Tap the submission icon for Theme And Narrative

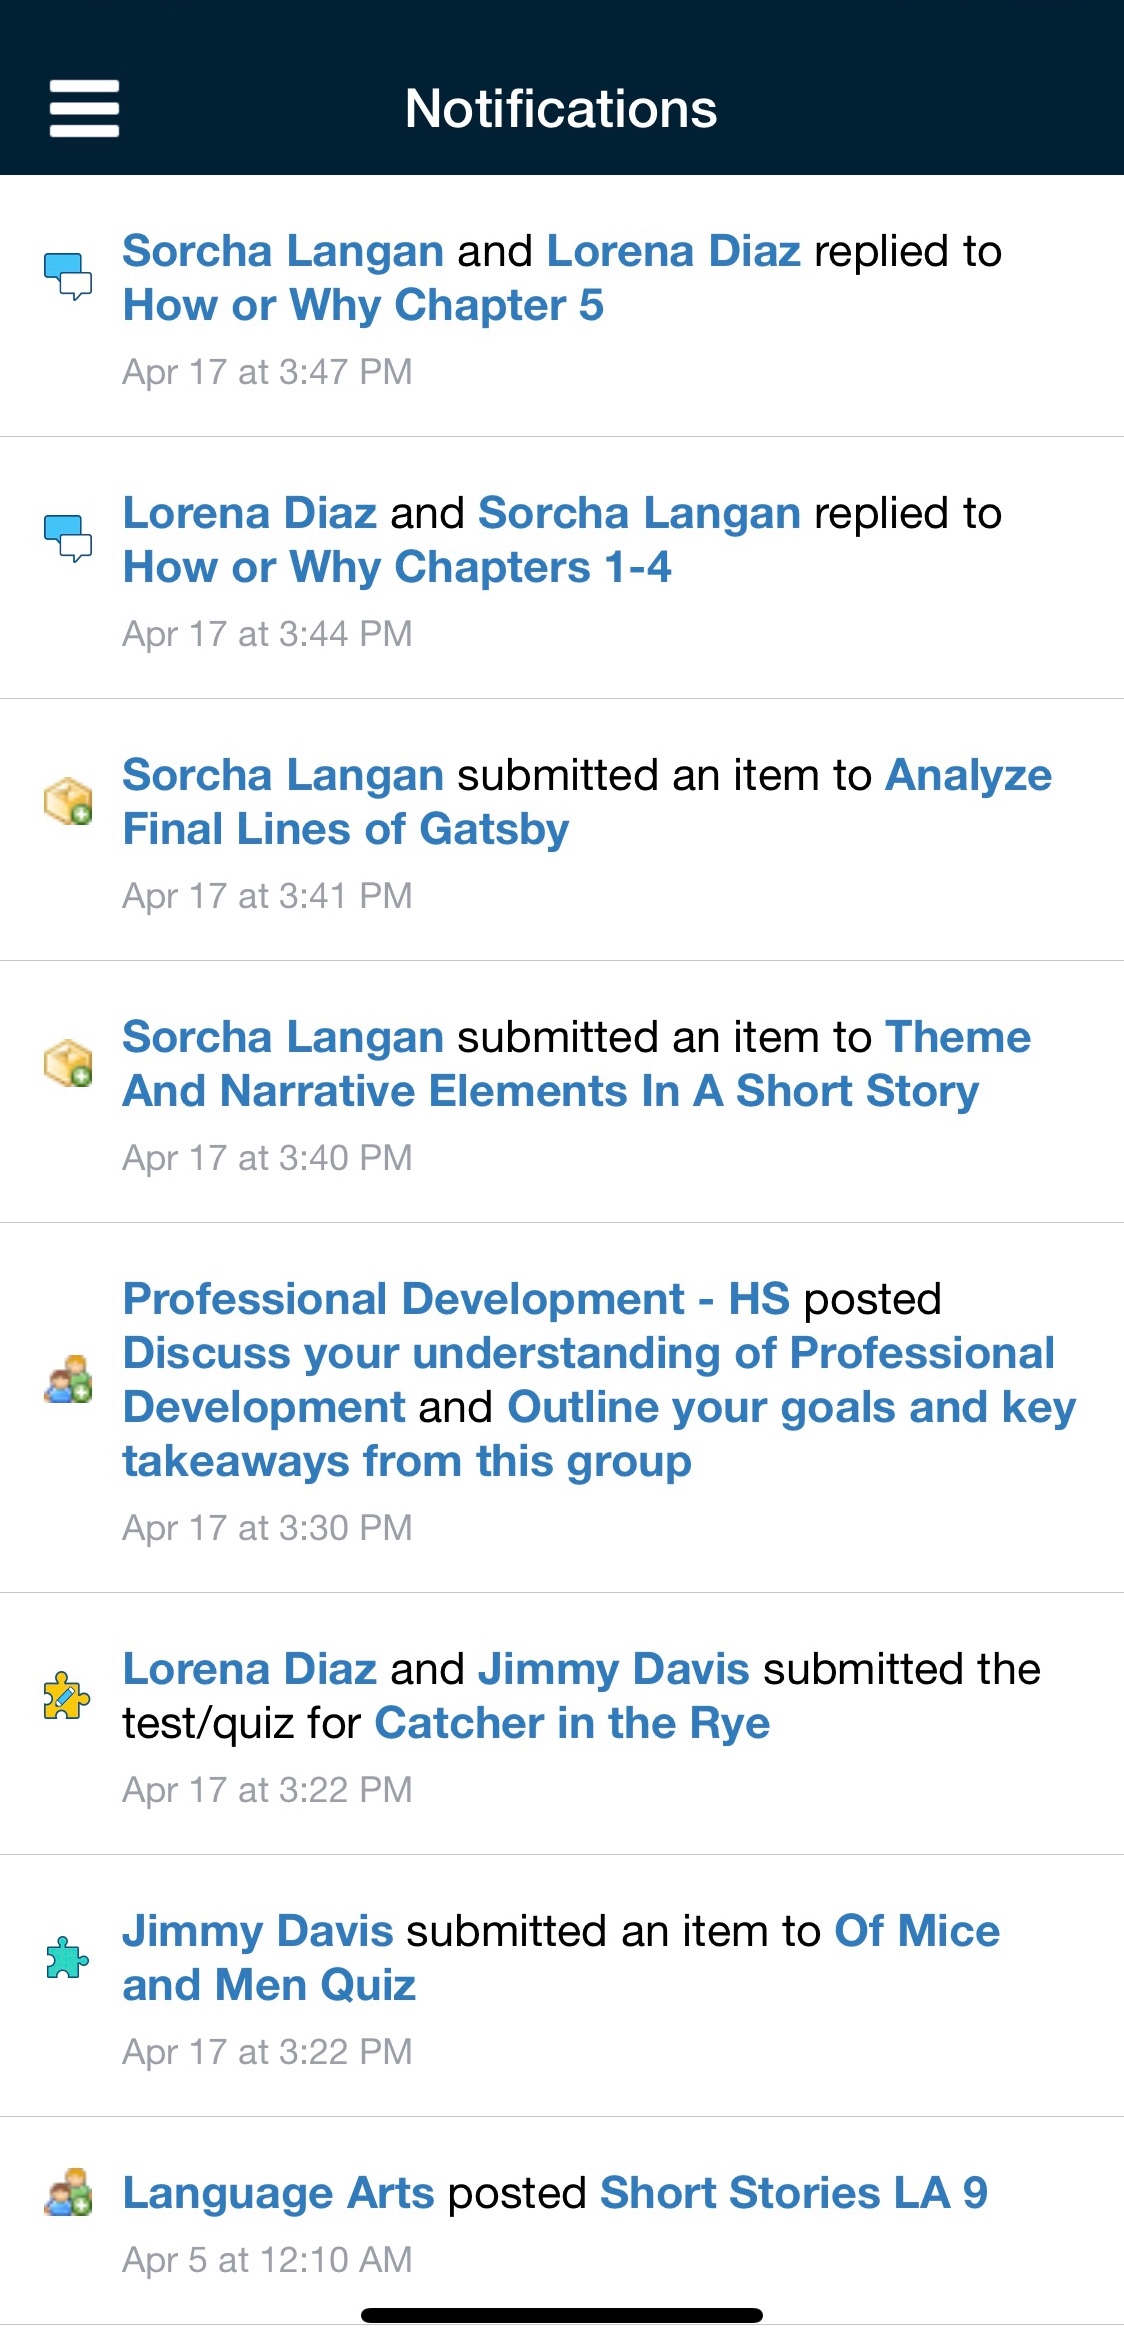[68, 1063]
